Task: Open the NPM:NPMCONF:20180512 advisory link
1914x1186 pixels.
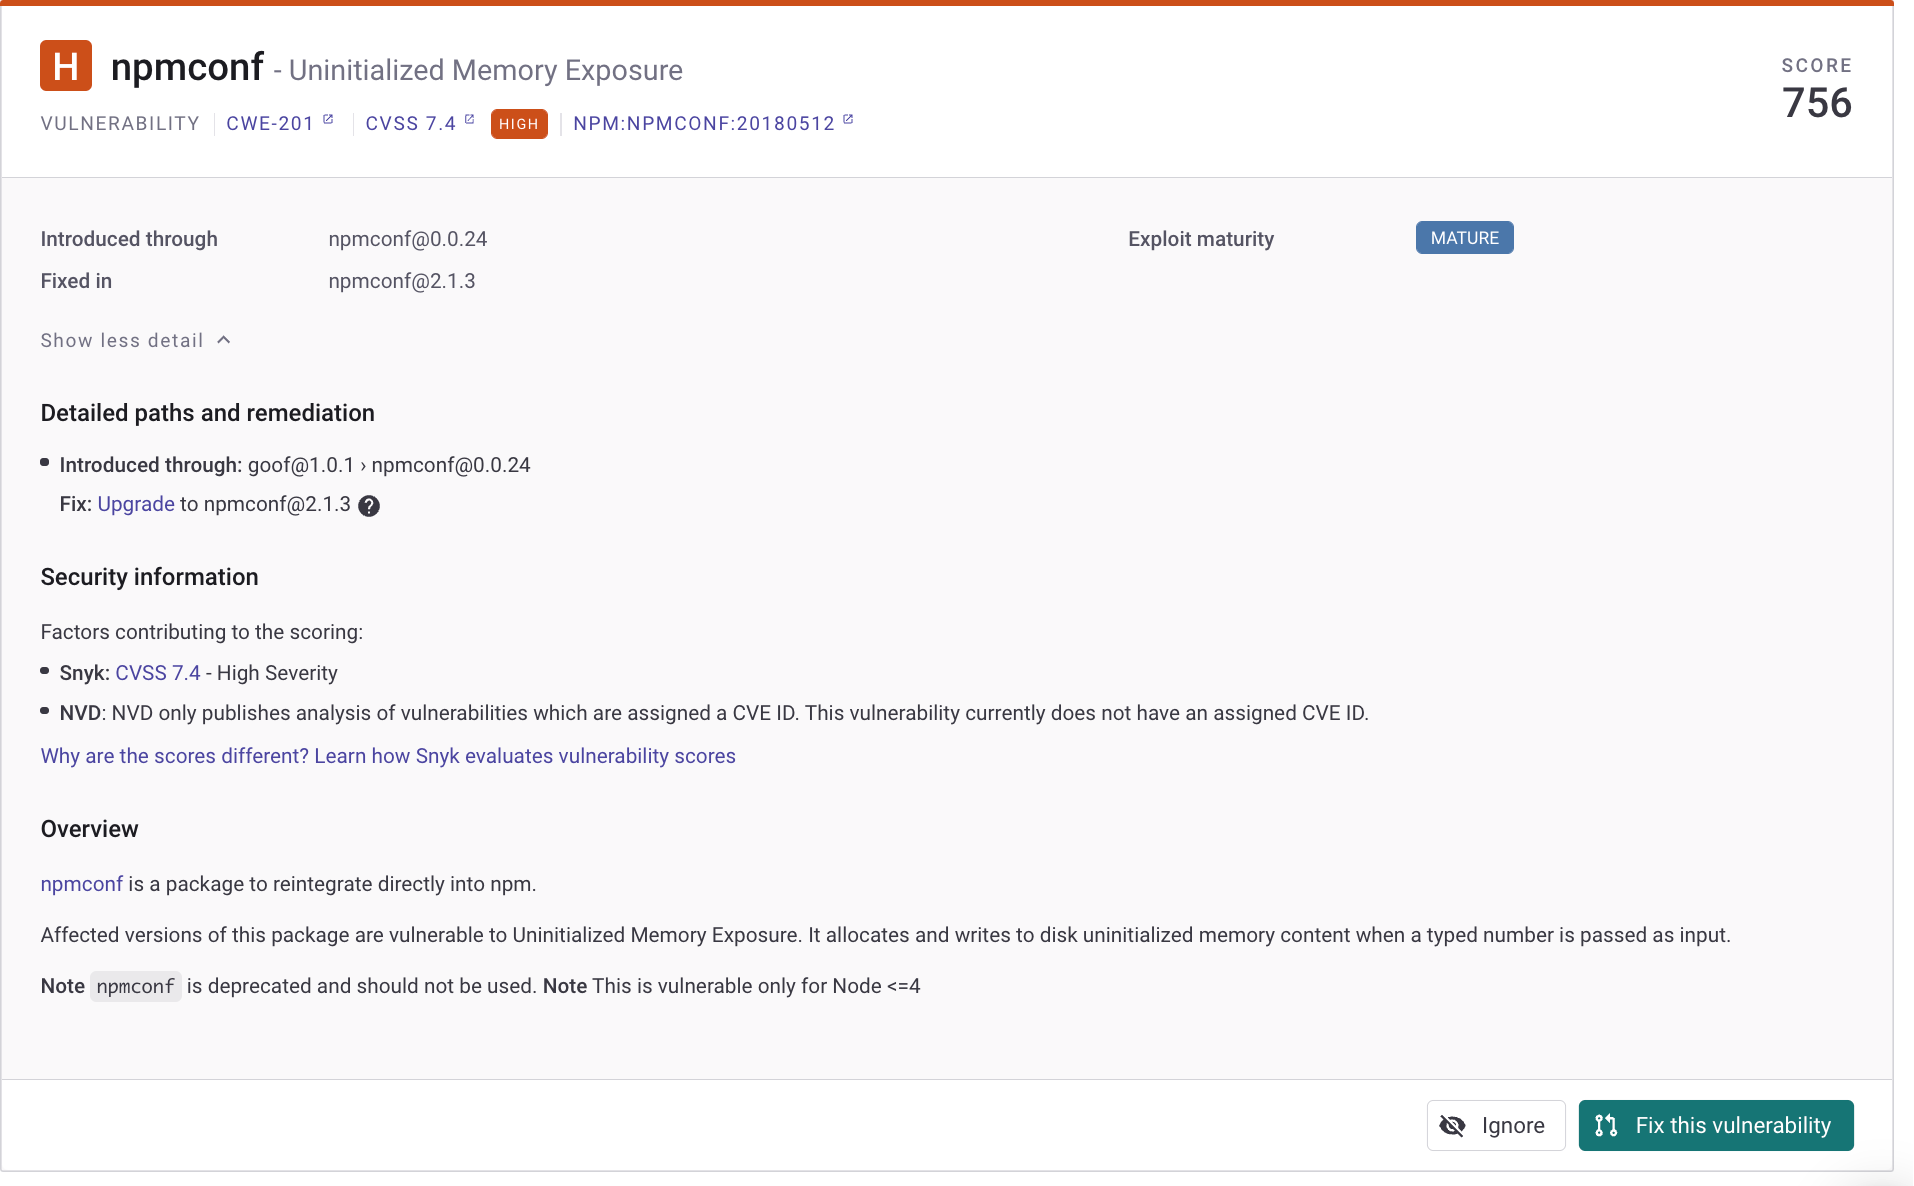Action: click(x=704, y=123)
